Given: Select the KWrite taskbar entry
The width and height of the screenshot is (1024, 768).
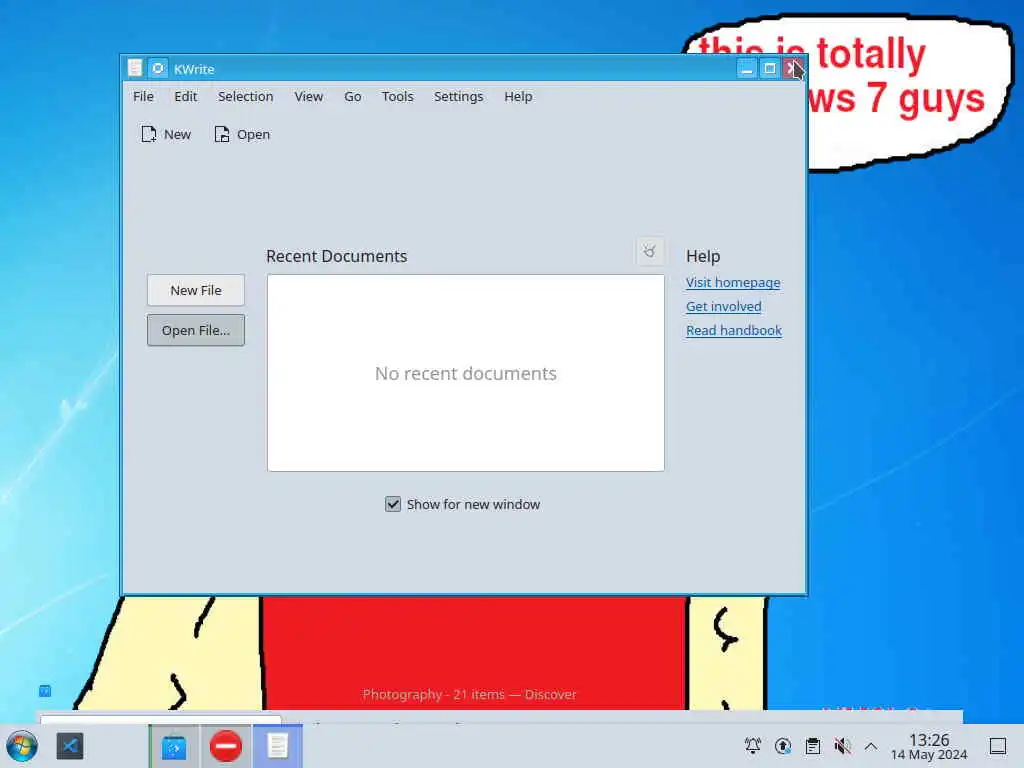Looking at the screenshot, I should [278, 746].
